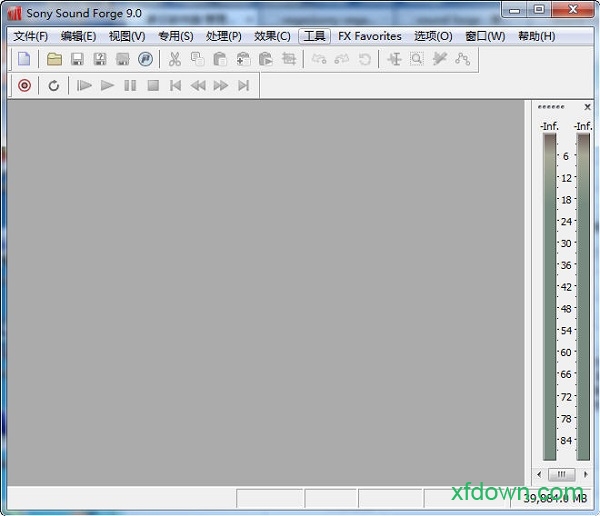Click the left channel level meter bar

click(549, 297)
